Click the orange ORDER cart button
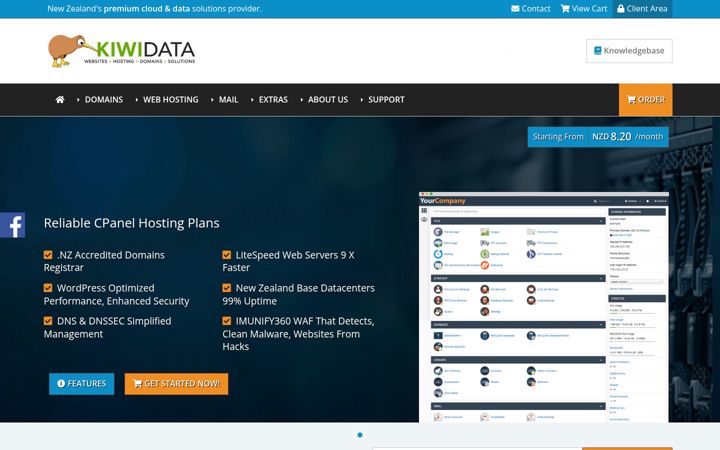The image size is (720, 450). [645, 100]
